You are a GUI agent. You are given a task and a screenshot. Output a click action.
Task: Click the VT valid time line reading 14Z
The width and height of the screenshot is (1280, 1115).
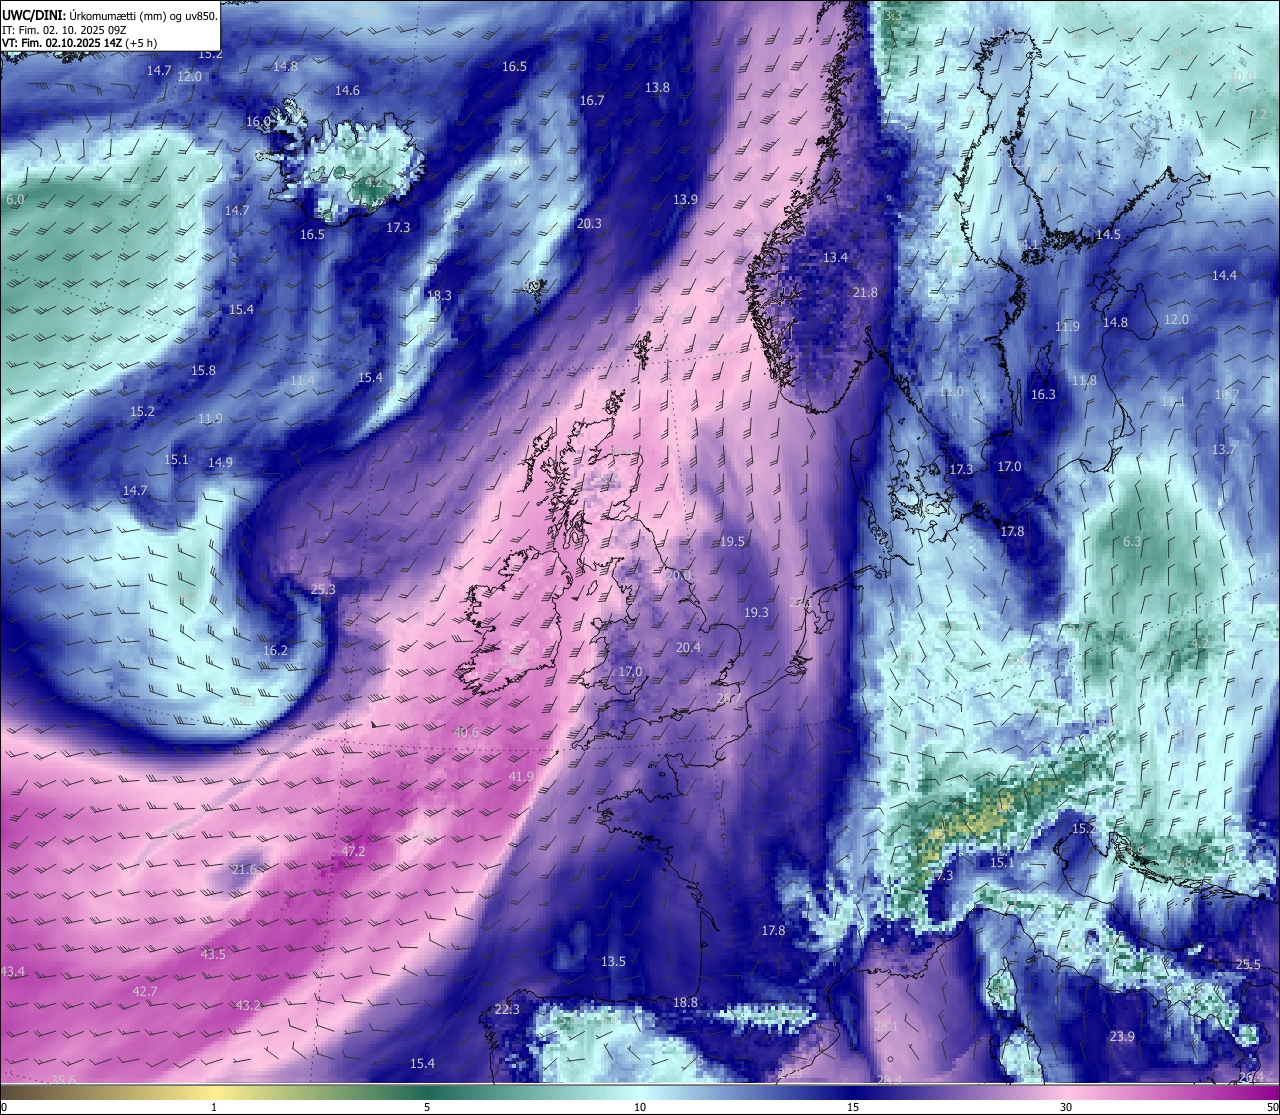(x=79, y=43)
